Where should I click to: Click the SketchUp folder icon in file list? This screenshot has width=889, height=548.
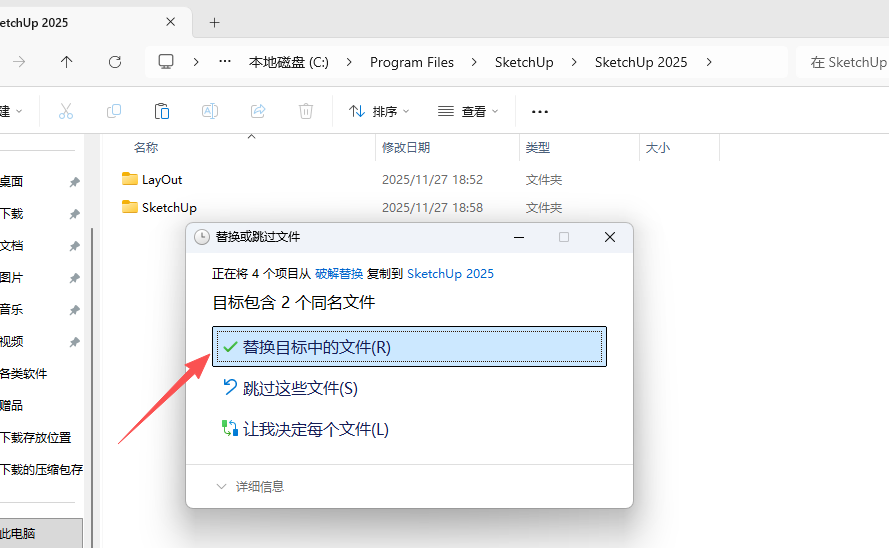[x=130, y=207]
